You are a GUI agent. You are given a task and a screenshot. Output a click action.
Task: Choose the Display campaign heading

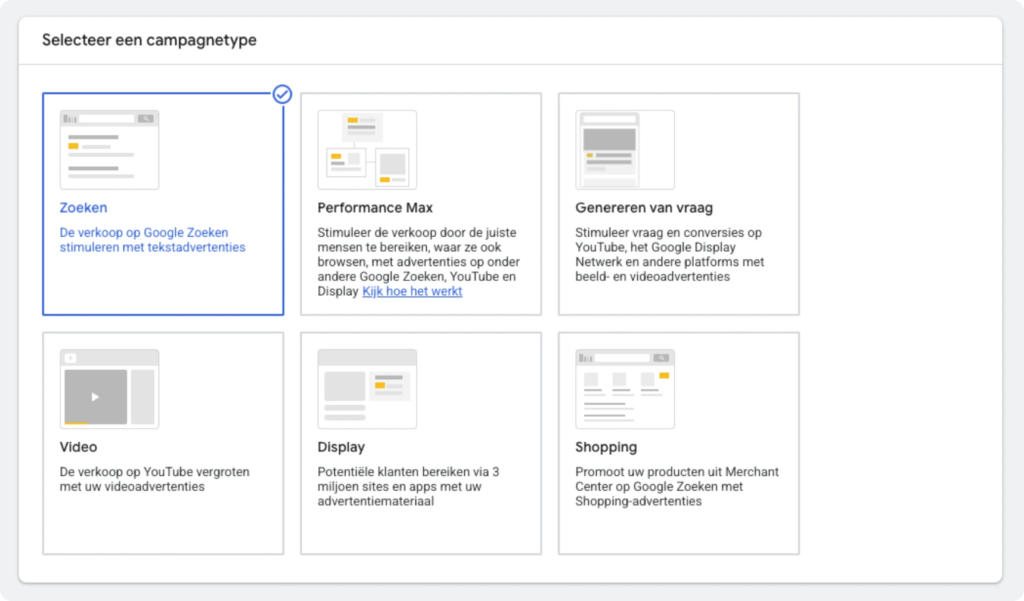[341, 447]
